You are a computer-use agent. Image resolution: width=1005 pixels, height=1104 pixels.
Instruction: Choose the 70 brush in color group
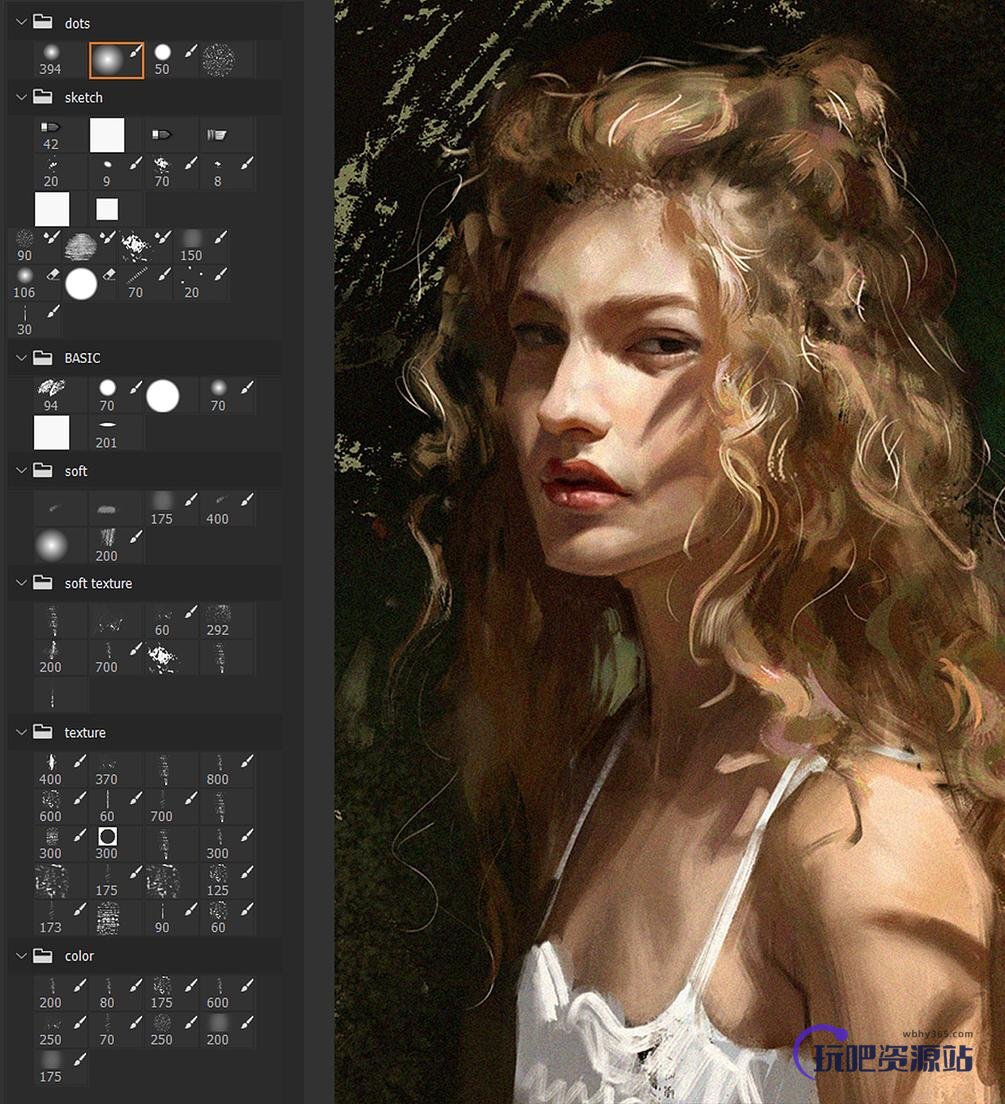tap(116, 1030)
